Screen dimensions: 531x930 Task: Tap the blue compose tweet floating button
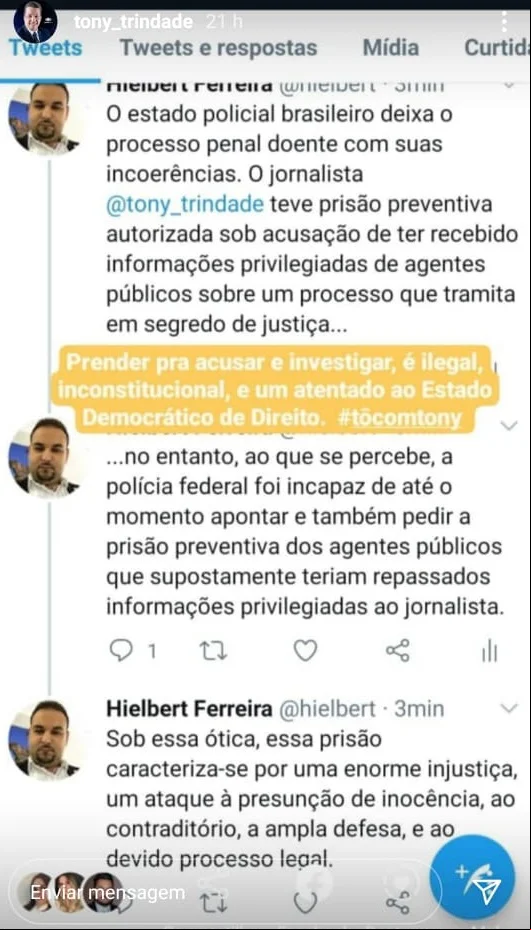(472, 878)
